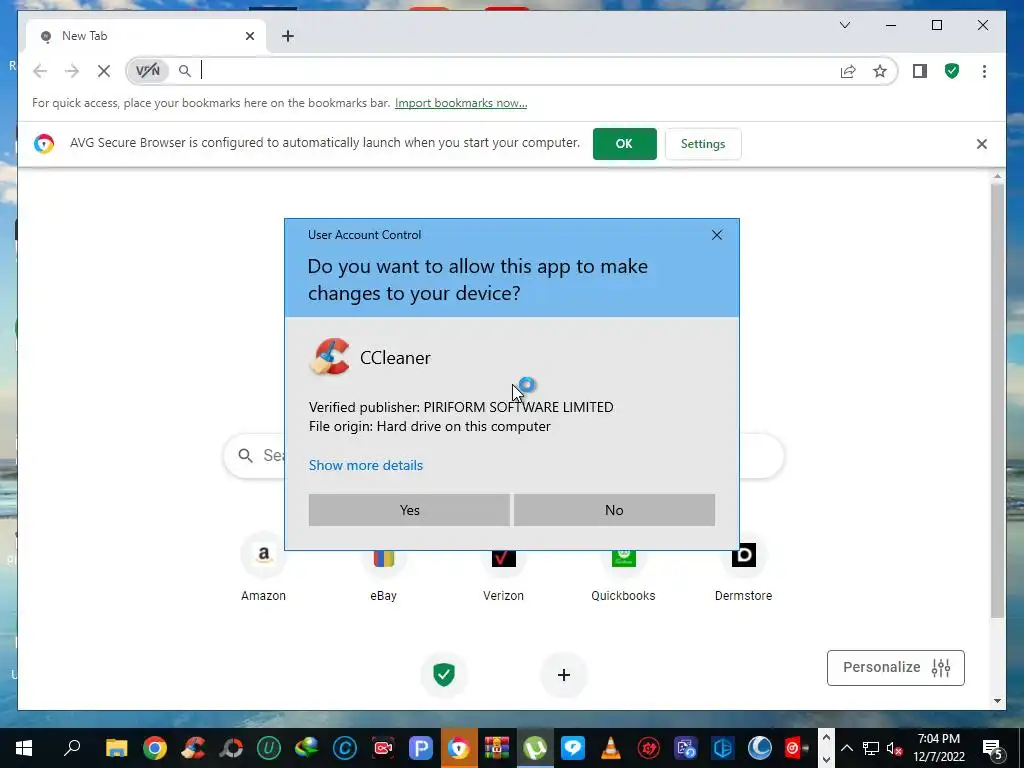Open the IObit Uninstaller taskbar icon
Image resolution: width=1024 pixels, height=768 pixels.
tap(268, 748)
